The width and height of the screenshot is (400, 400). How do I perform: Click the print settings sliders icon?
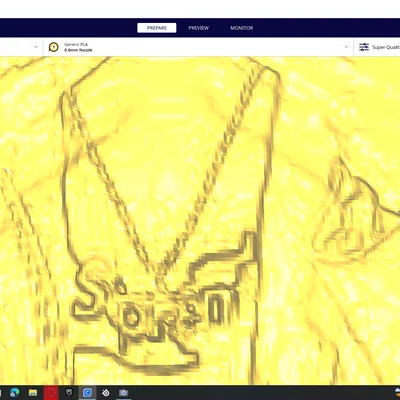(x=364, y=47)
